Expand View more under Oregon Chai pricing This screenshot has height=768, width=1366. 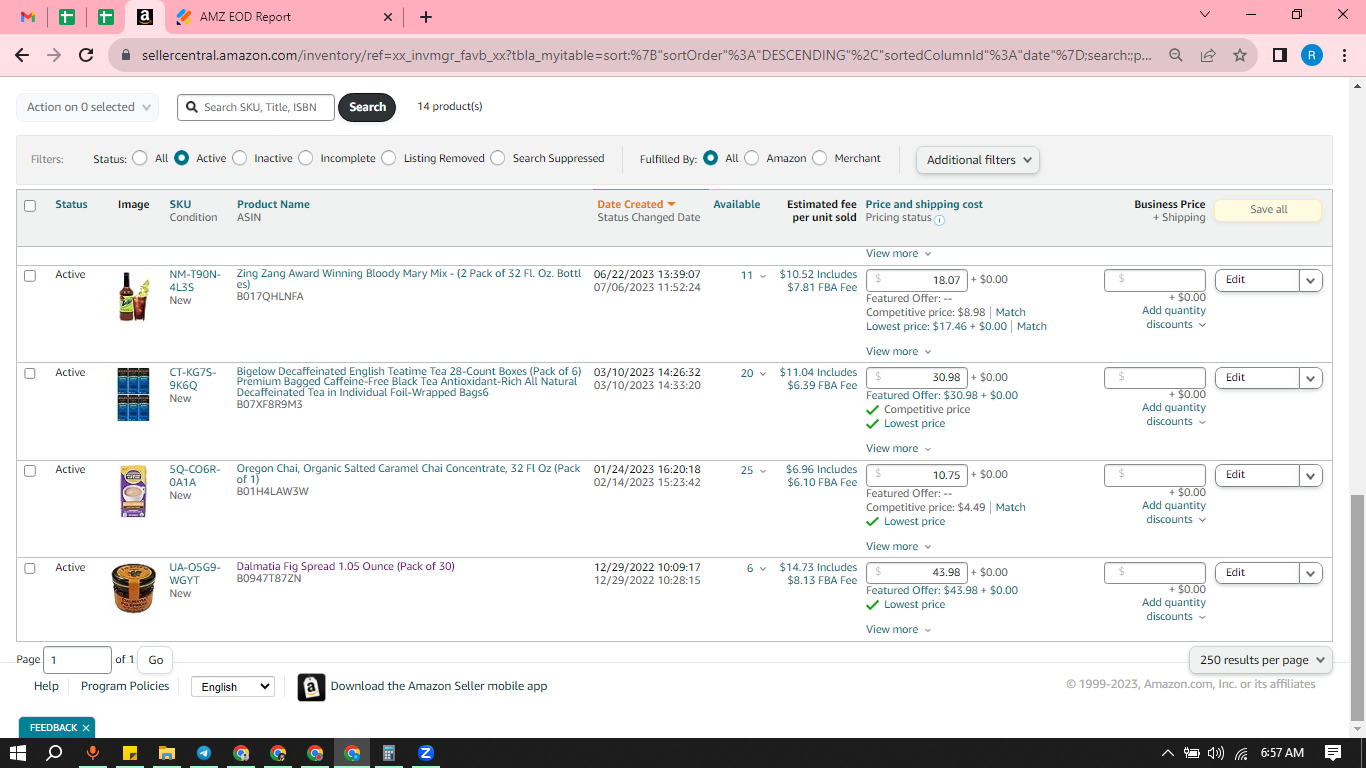[898, 547]
